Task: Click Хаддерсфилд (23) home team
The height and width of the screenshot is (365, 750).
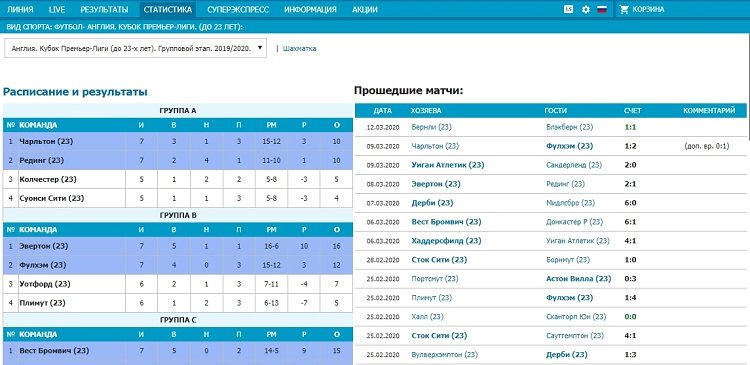Action: click(446, 241)
